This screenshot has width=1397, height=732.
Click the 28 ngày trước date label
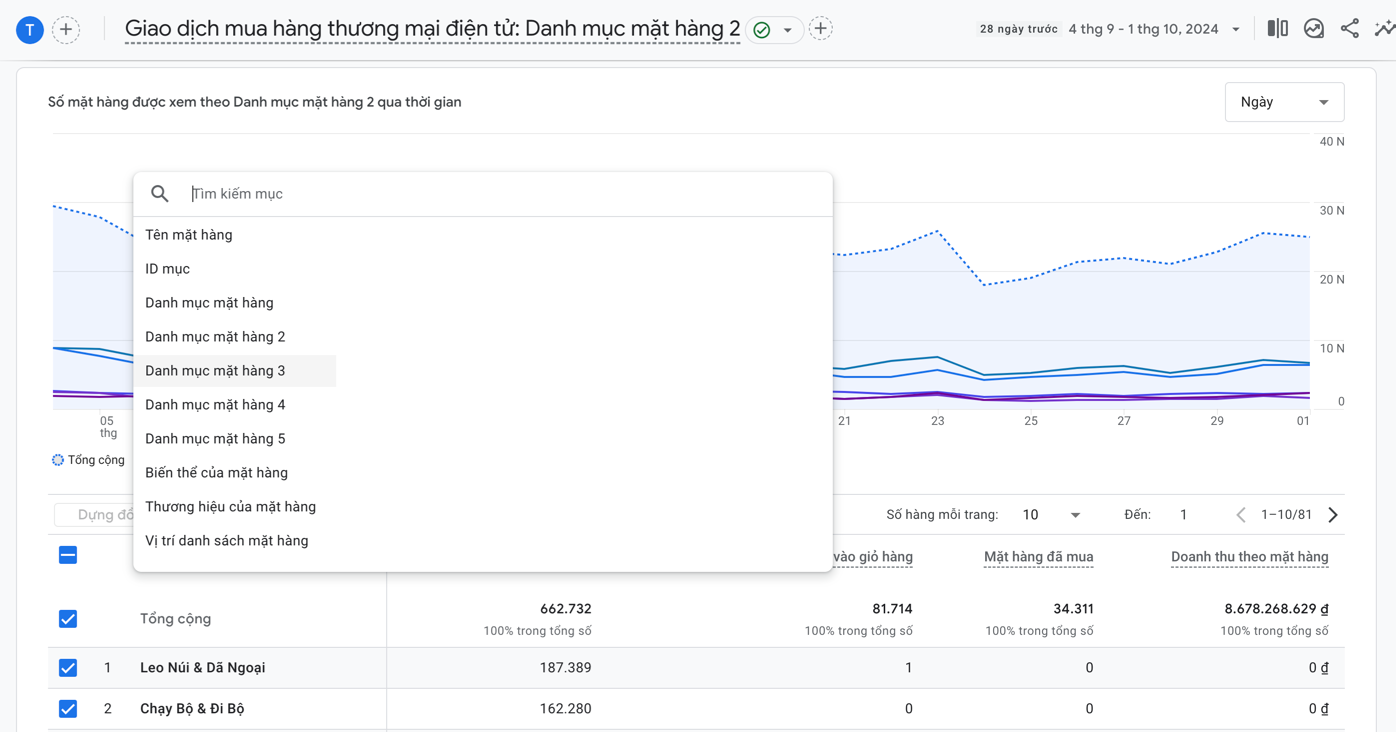point(1018,29)
